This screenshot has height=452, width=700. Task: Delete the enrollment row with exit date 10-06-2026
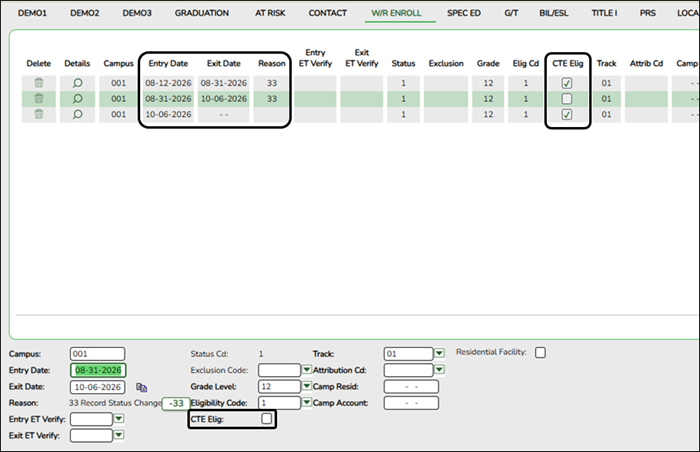click(39, 99)
